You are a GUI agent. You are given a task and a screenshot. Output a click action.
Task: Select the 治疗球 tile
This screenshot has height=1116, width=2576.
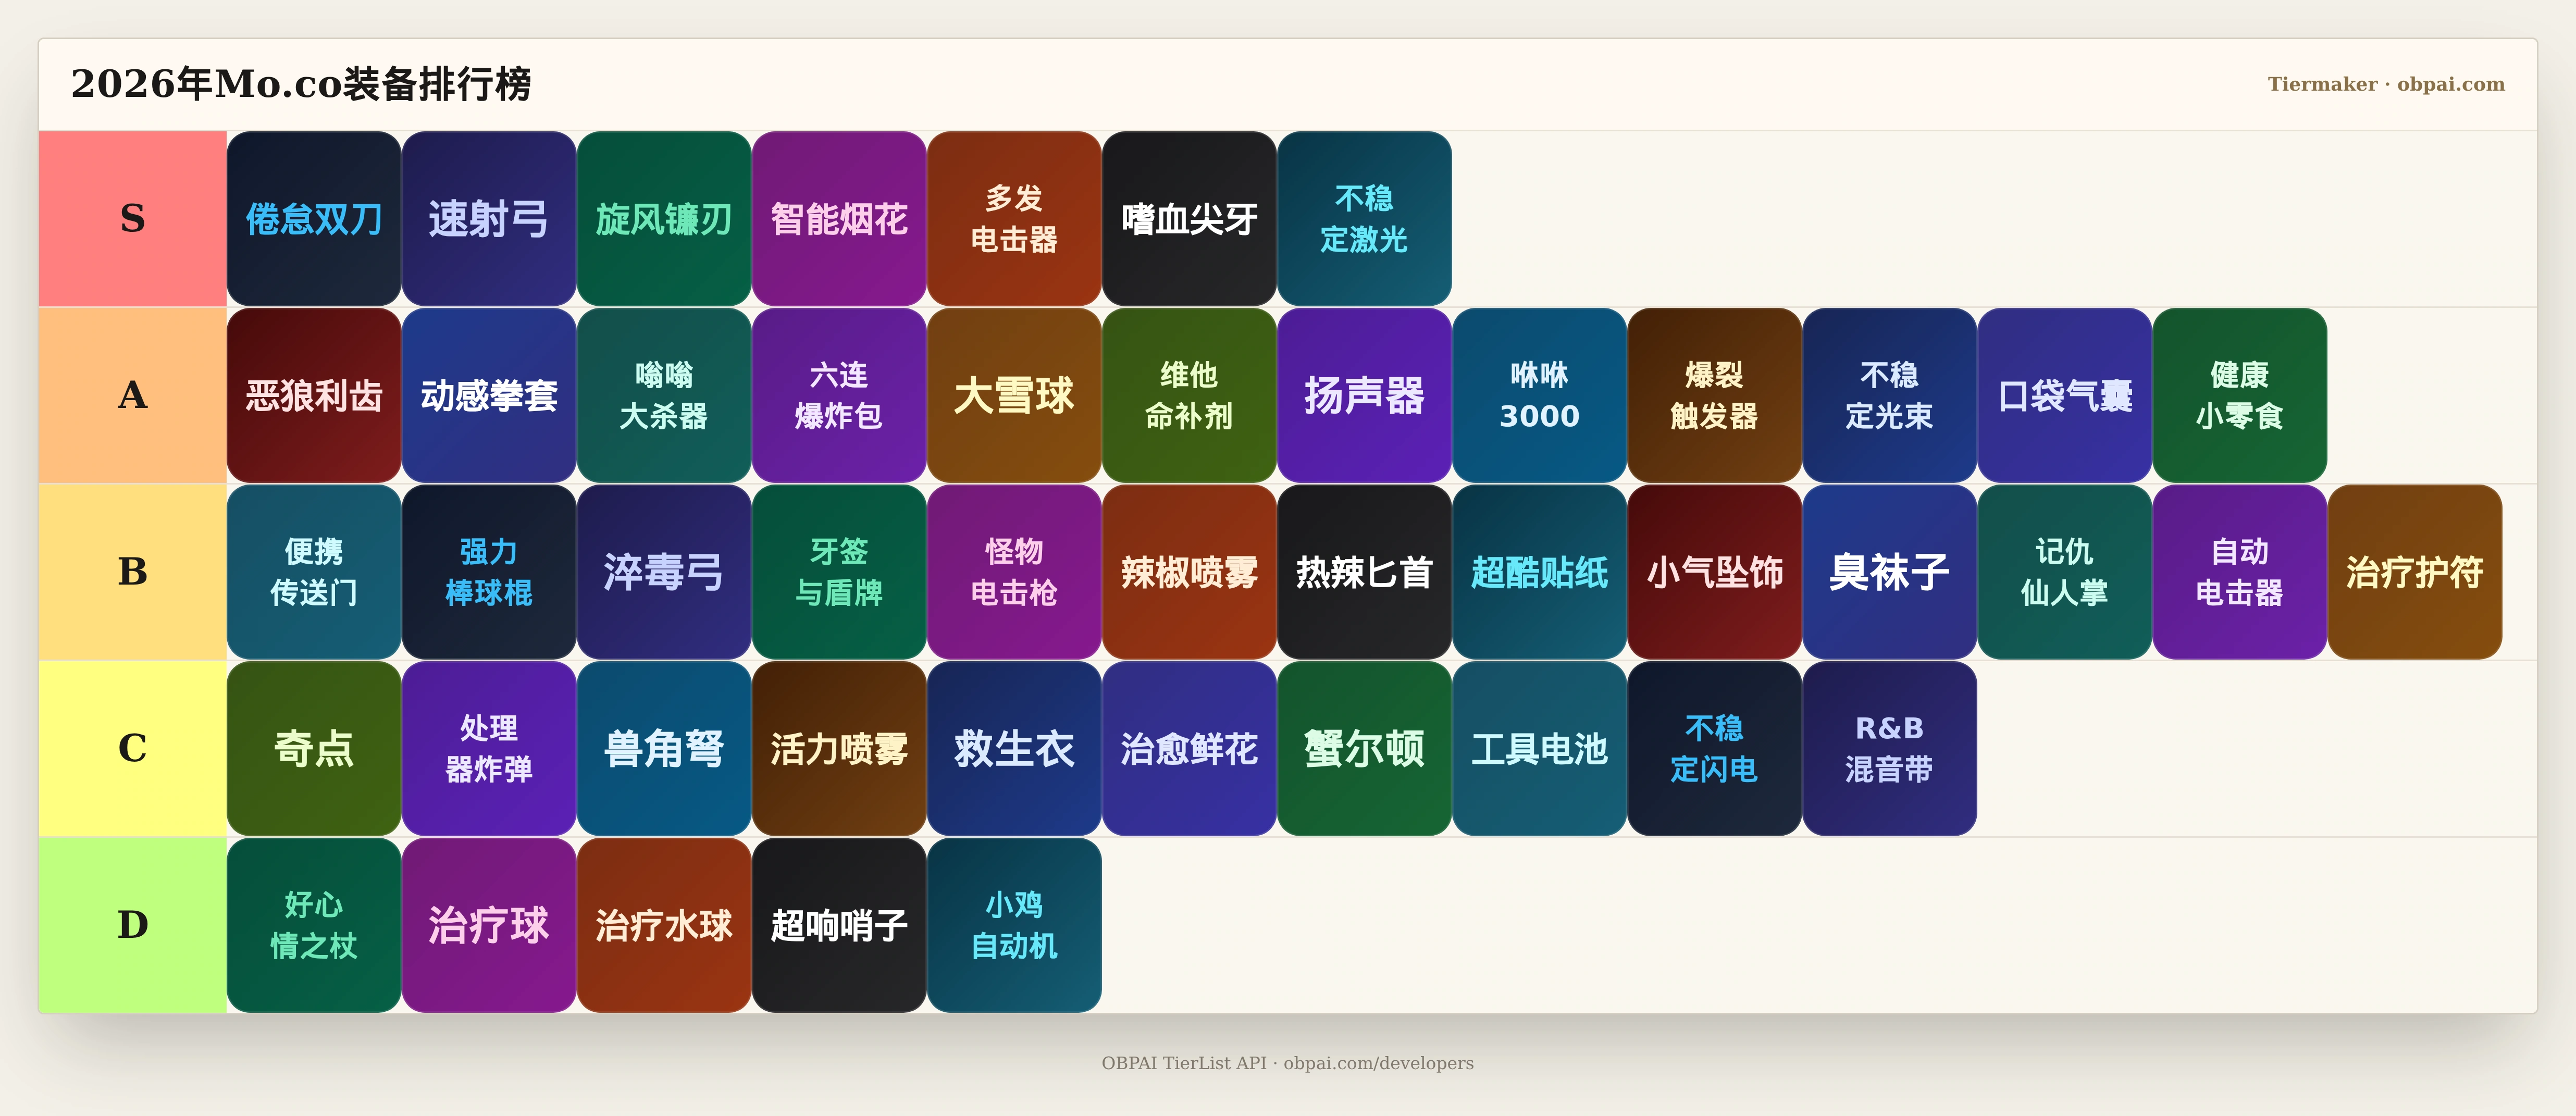(489, 925)
